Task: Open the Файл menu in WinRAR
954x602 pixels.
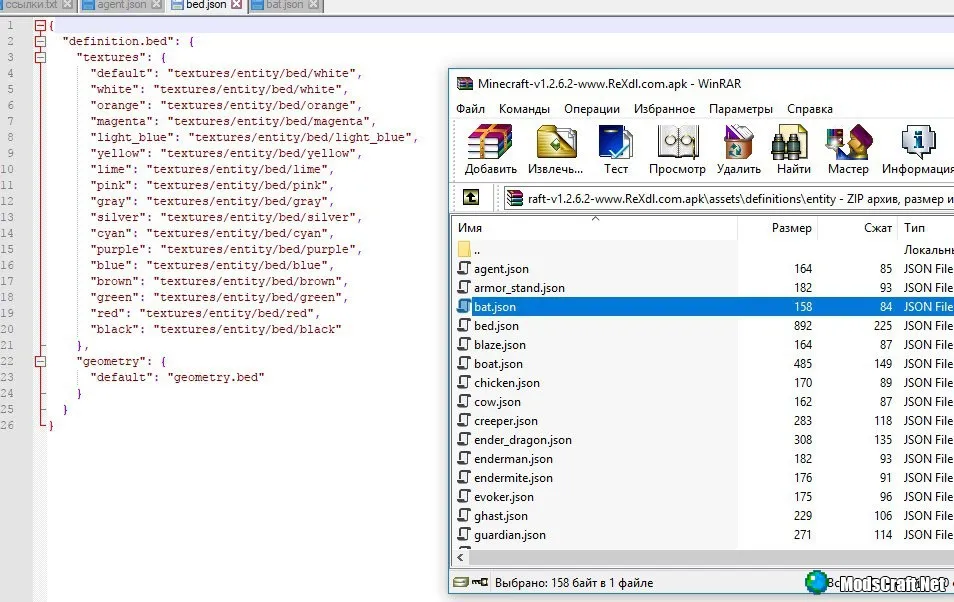Action: click(x=470, y=109)
